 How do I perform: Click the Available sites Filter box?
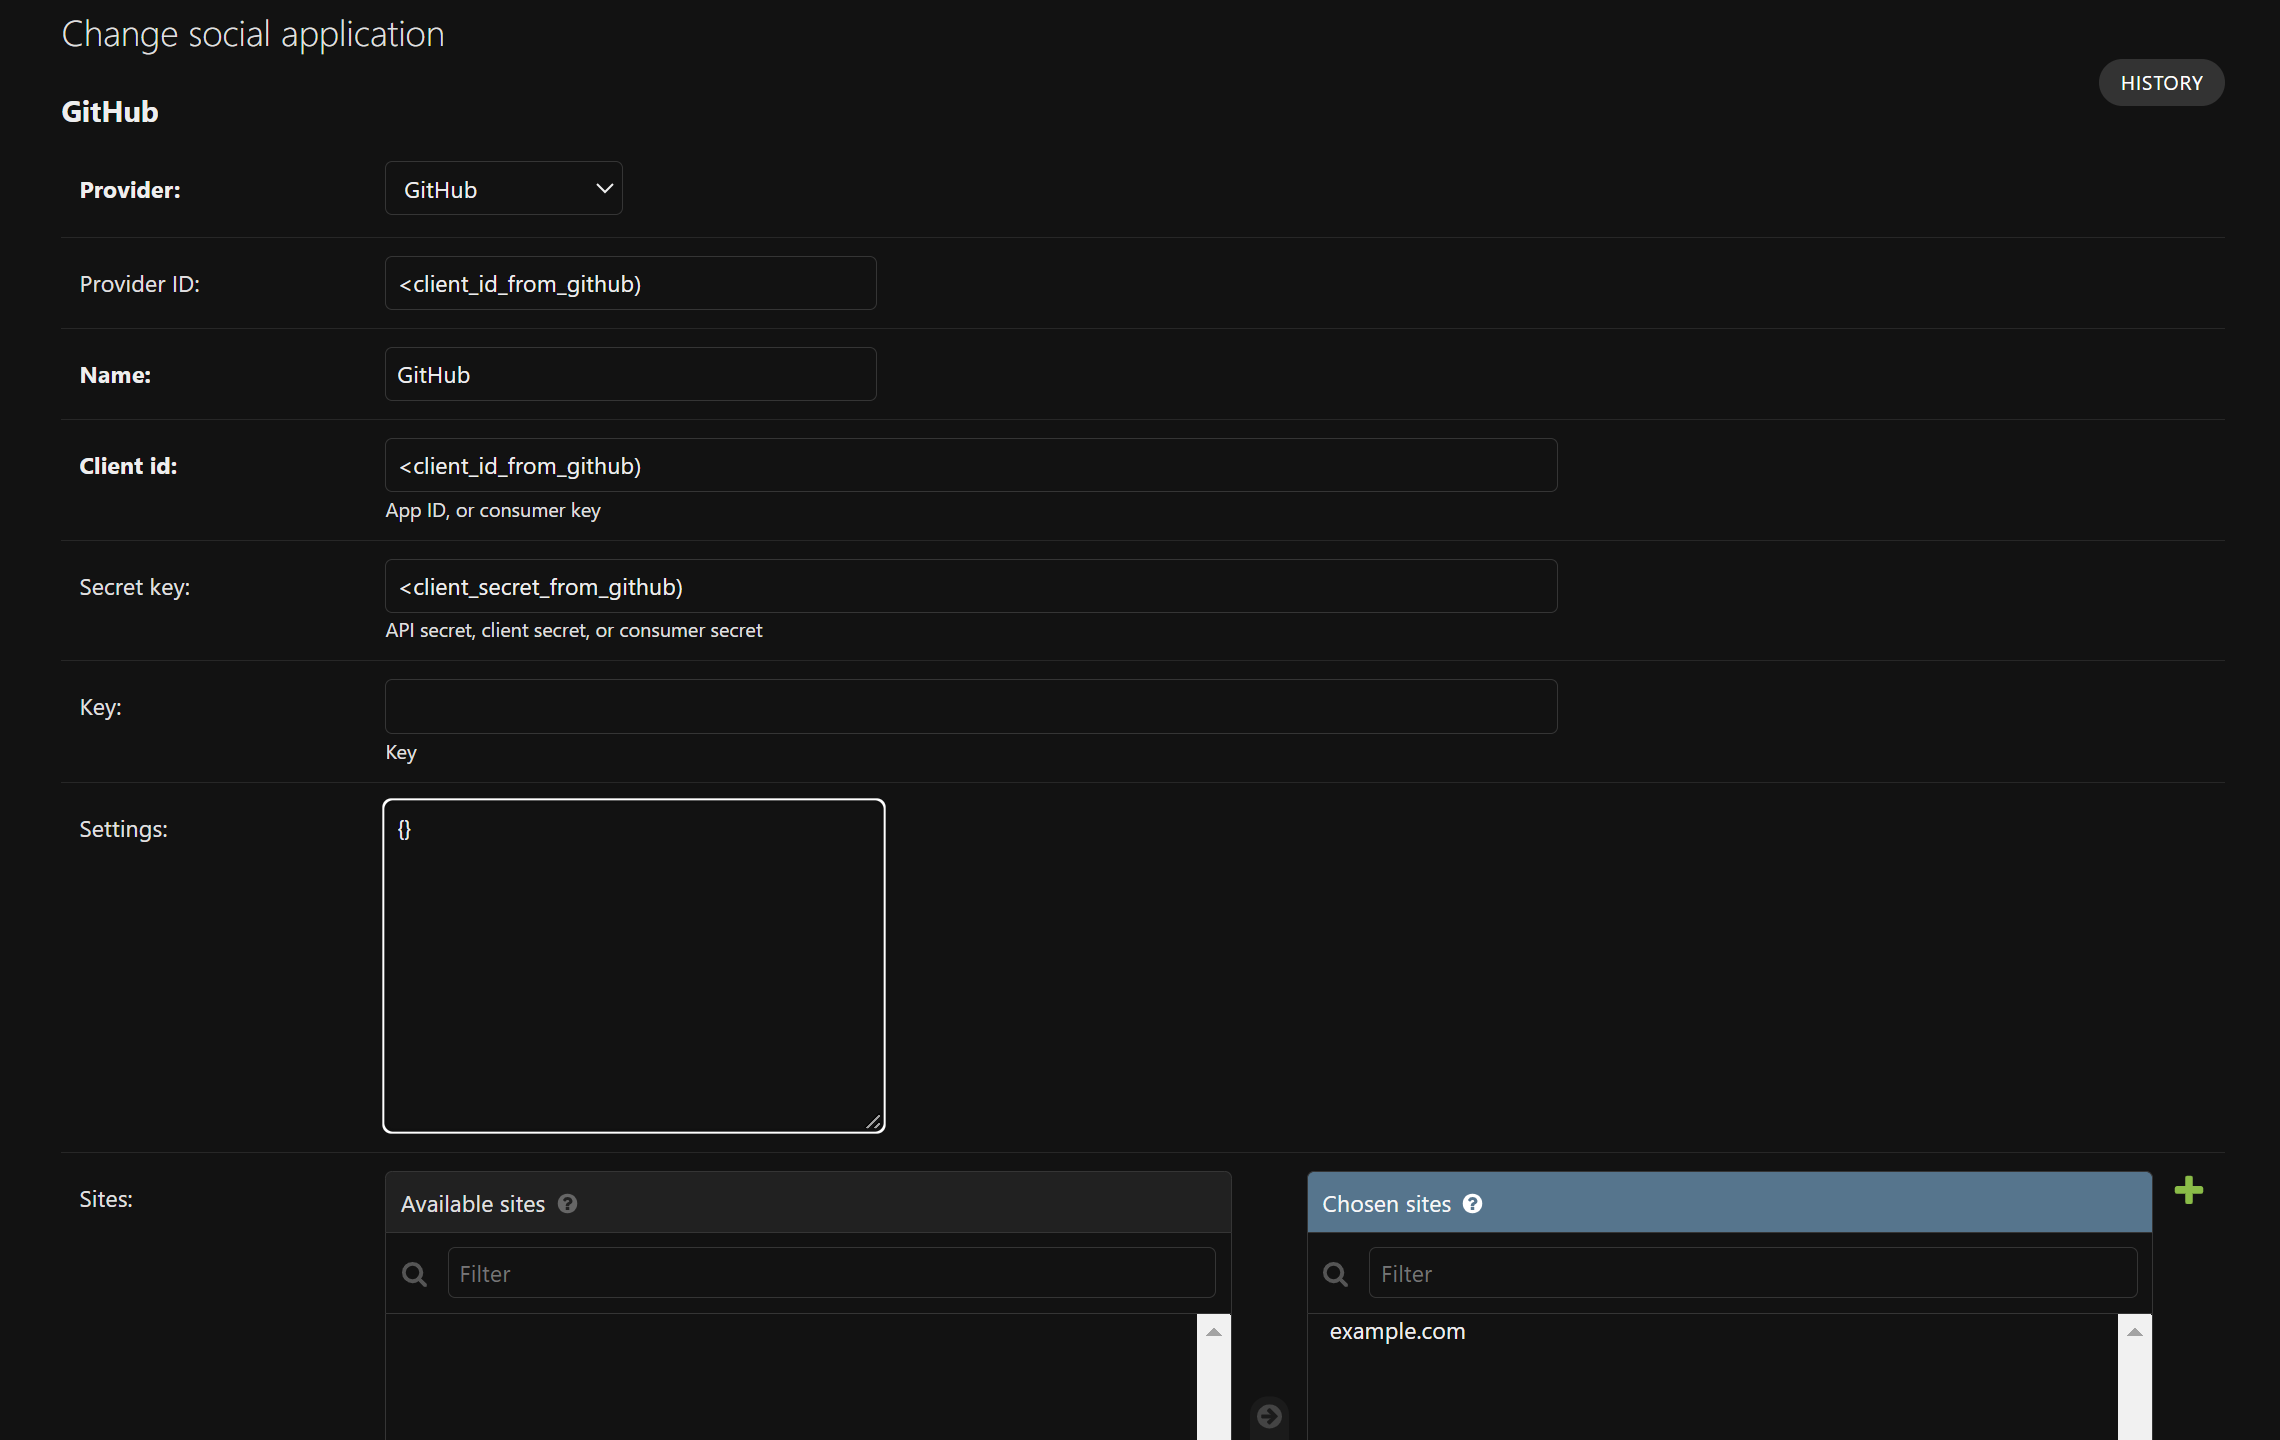point(830,1274)
